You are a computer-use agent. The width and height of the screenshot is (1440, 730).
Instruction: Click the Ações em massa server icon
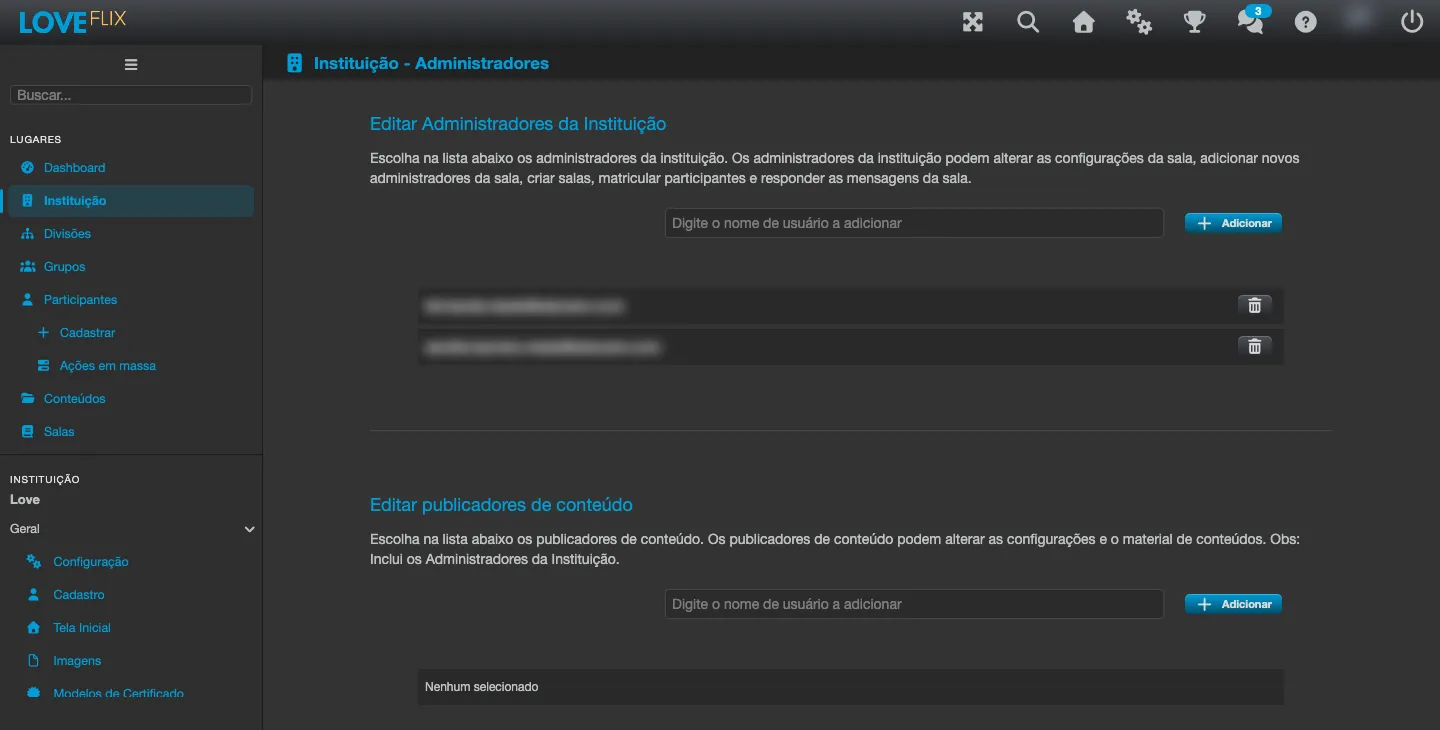point(43,366)
